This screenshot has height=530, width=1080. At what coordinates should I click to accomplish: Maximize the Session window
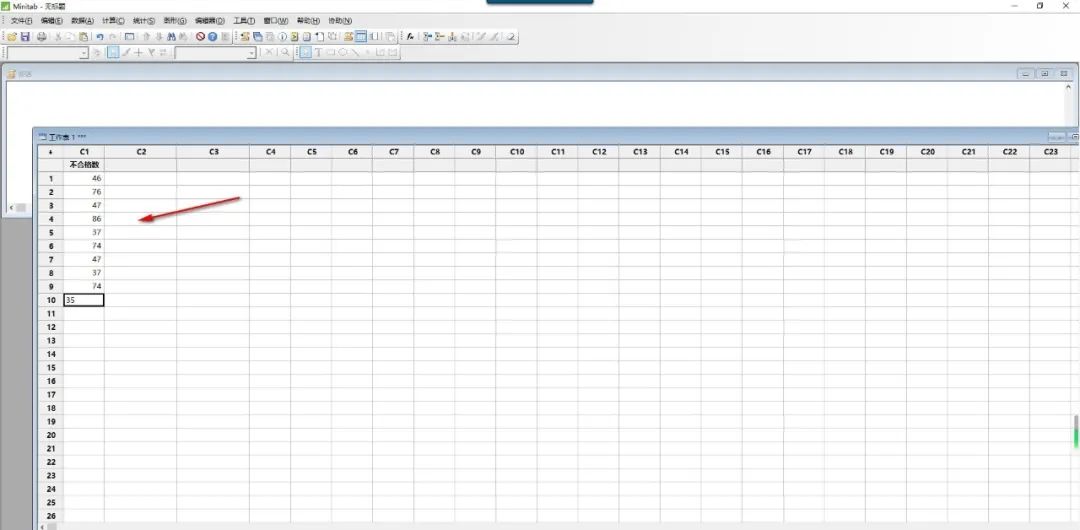click(x=1045, y=73)
